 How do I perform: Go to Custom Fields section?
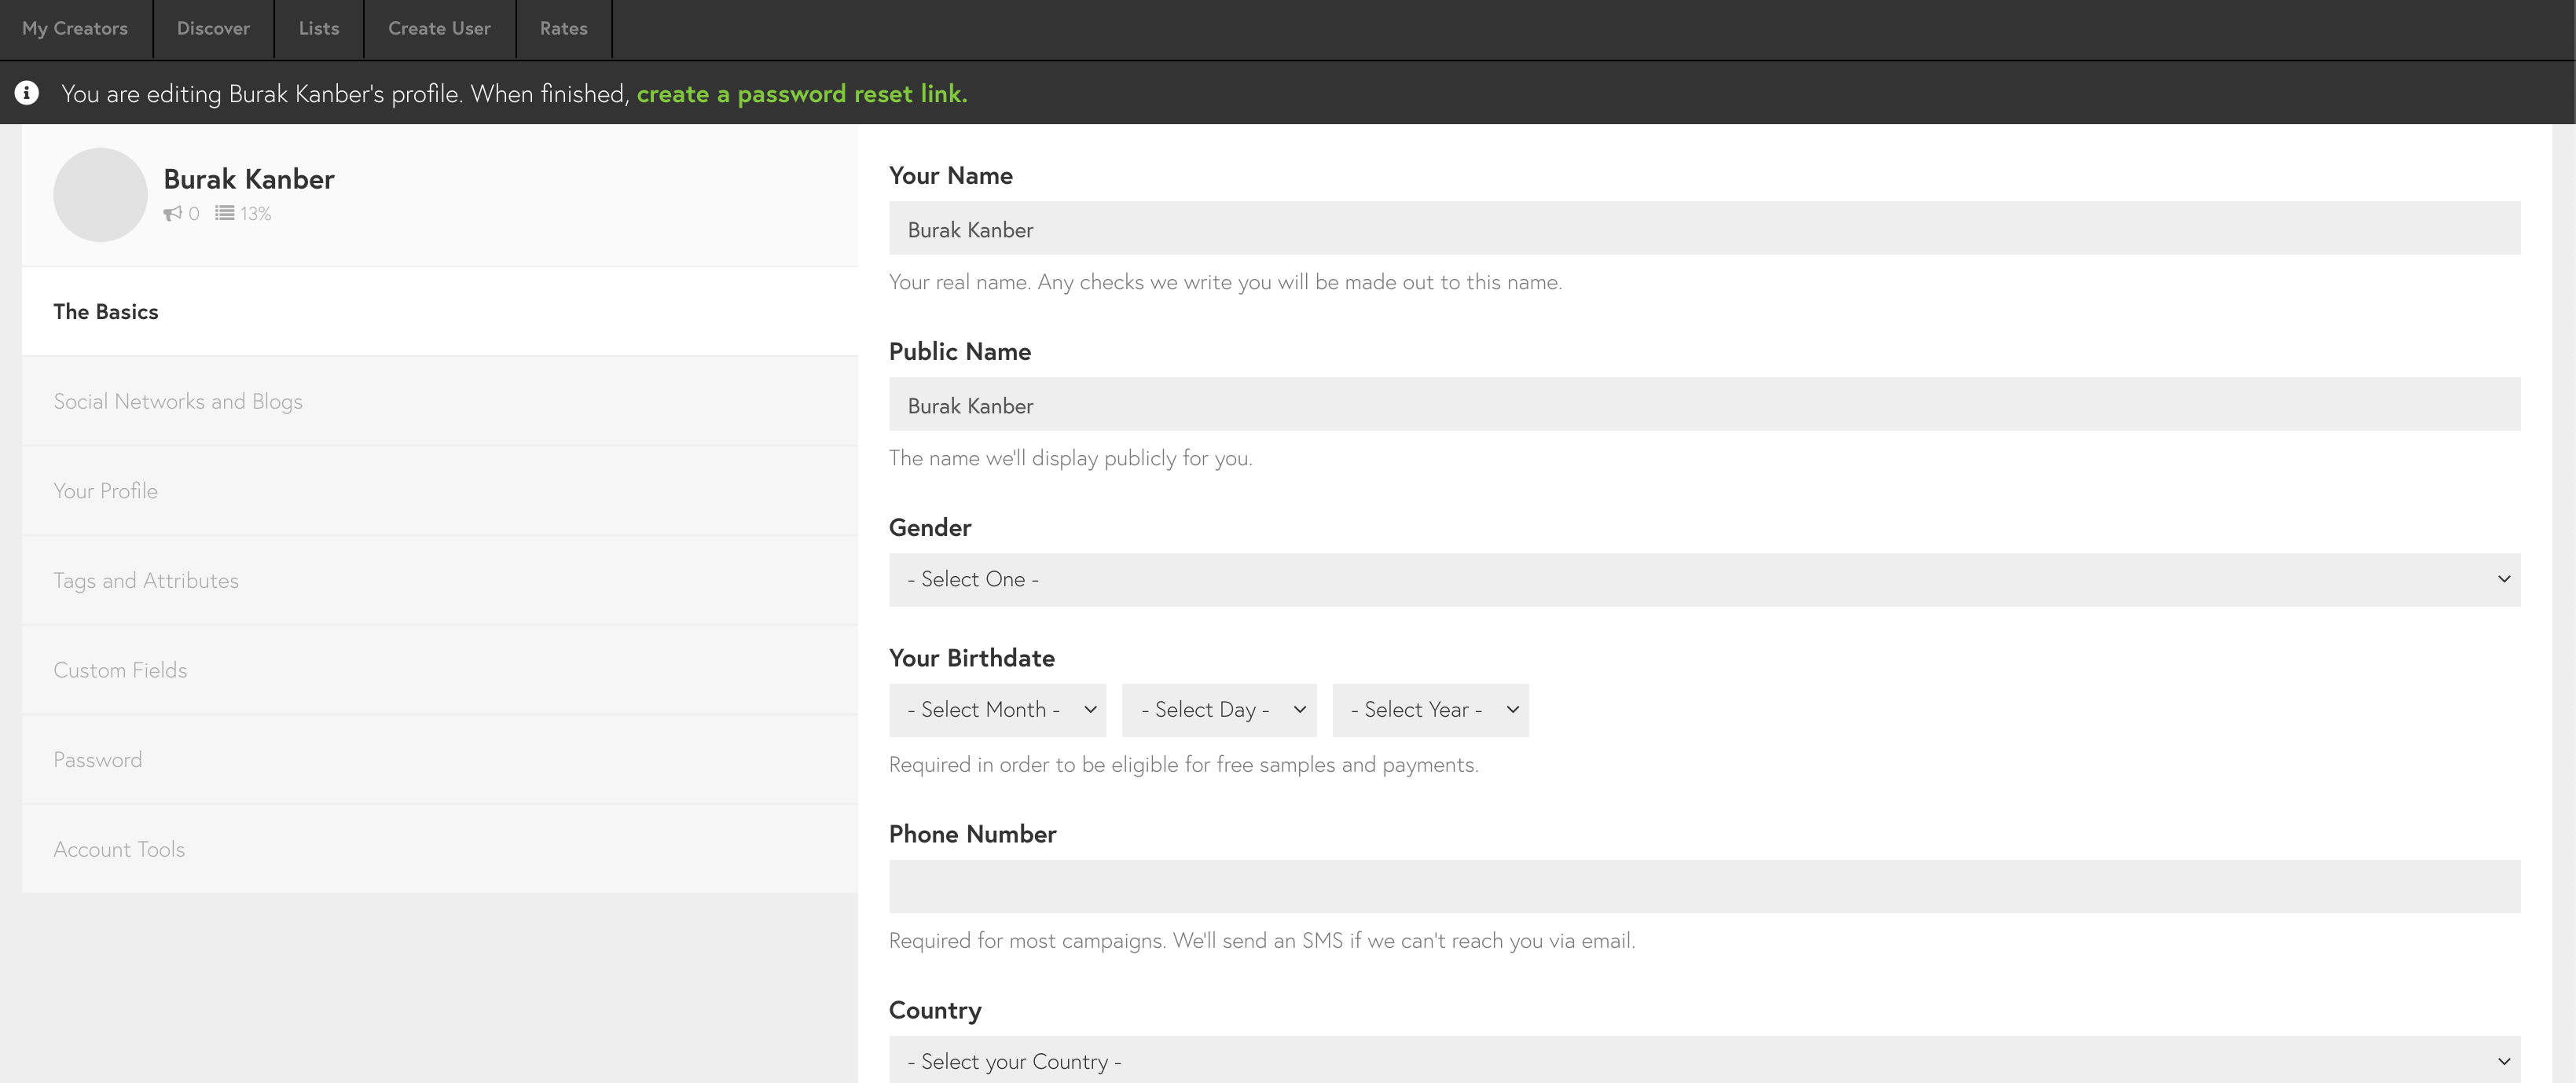pos(440,670)
